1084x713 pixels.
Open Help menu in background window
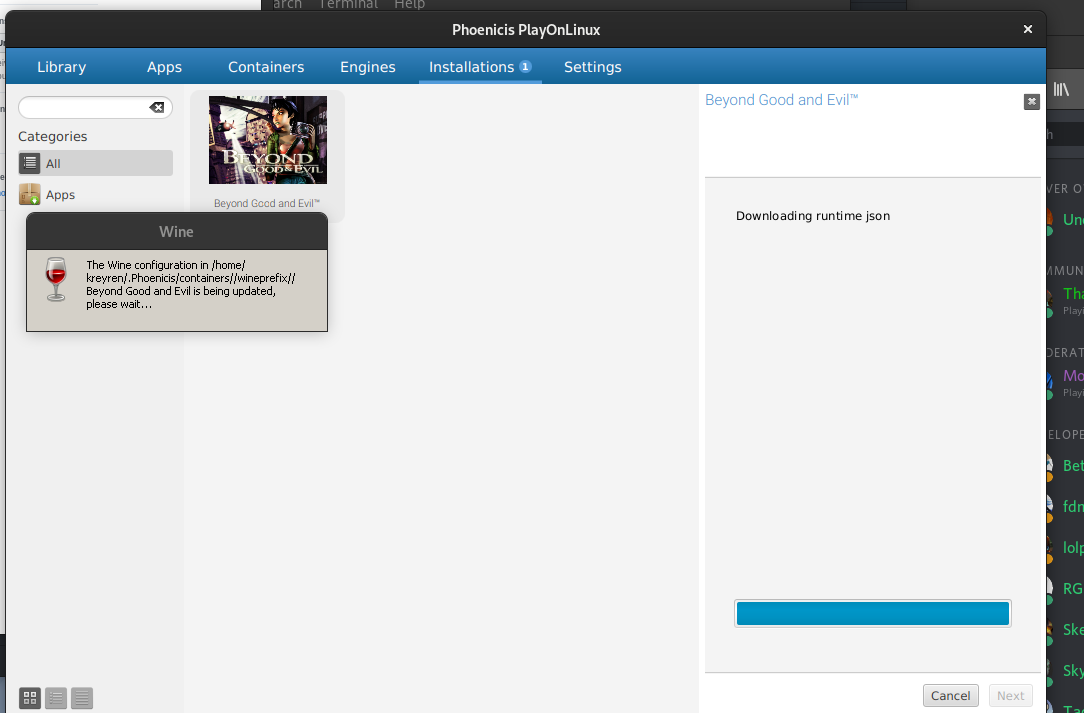pyautogui.click(x=409, y=4)
